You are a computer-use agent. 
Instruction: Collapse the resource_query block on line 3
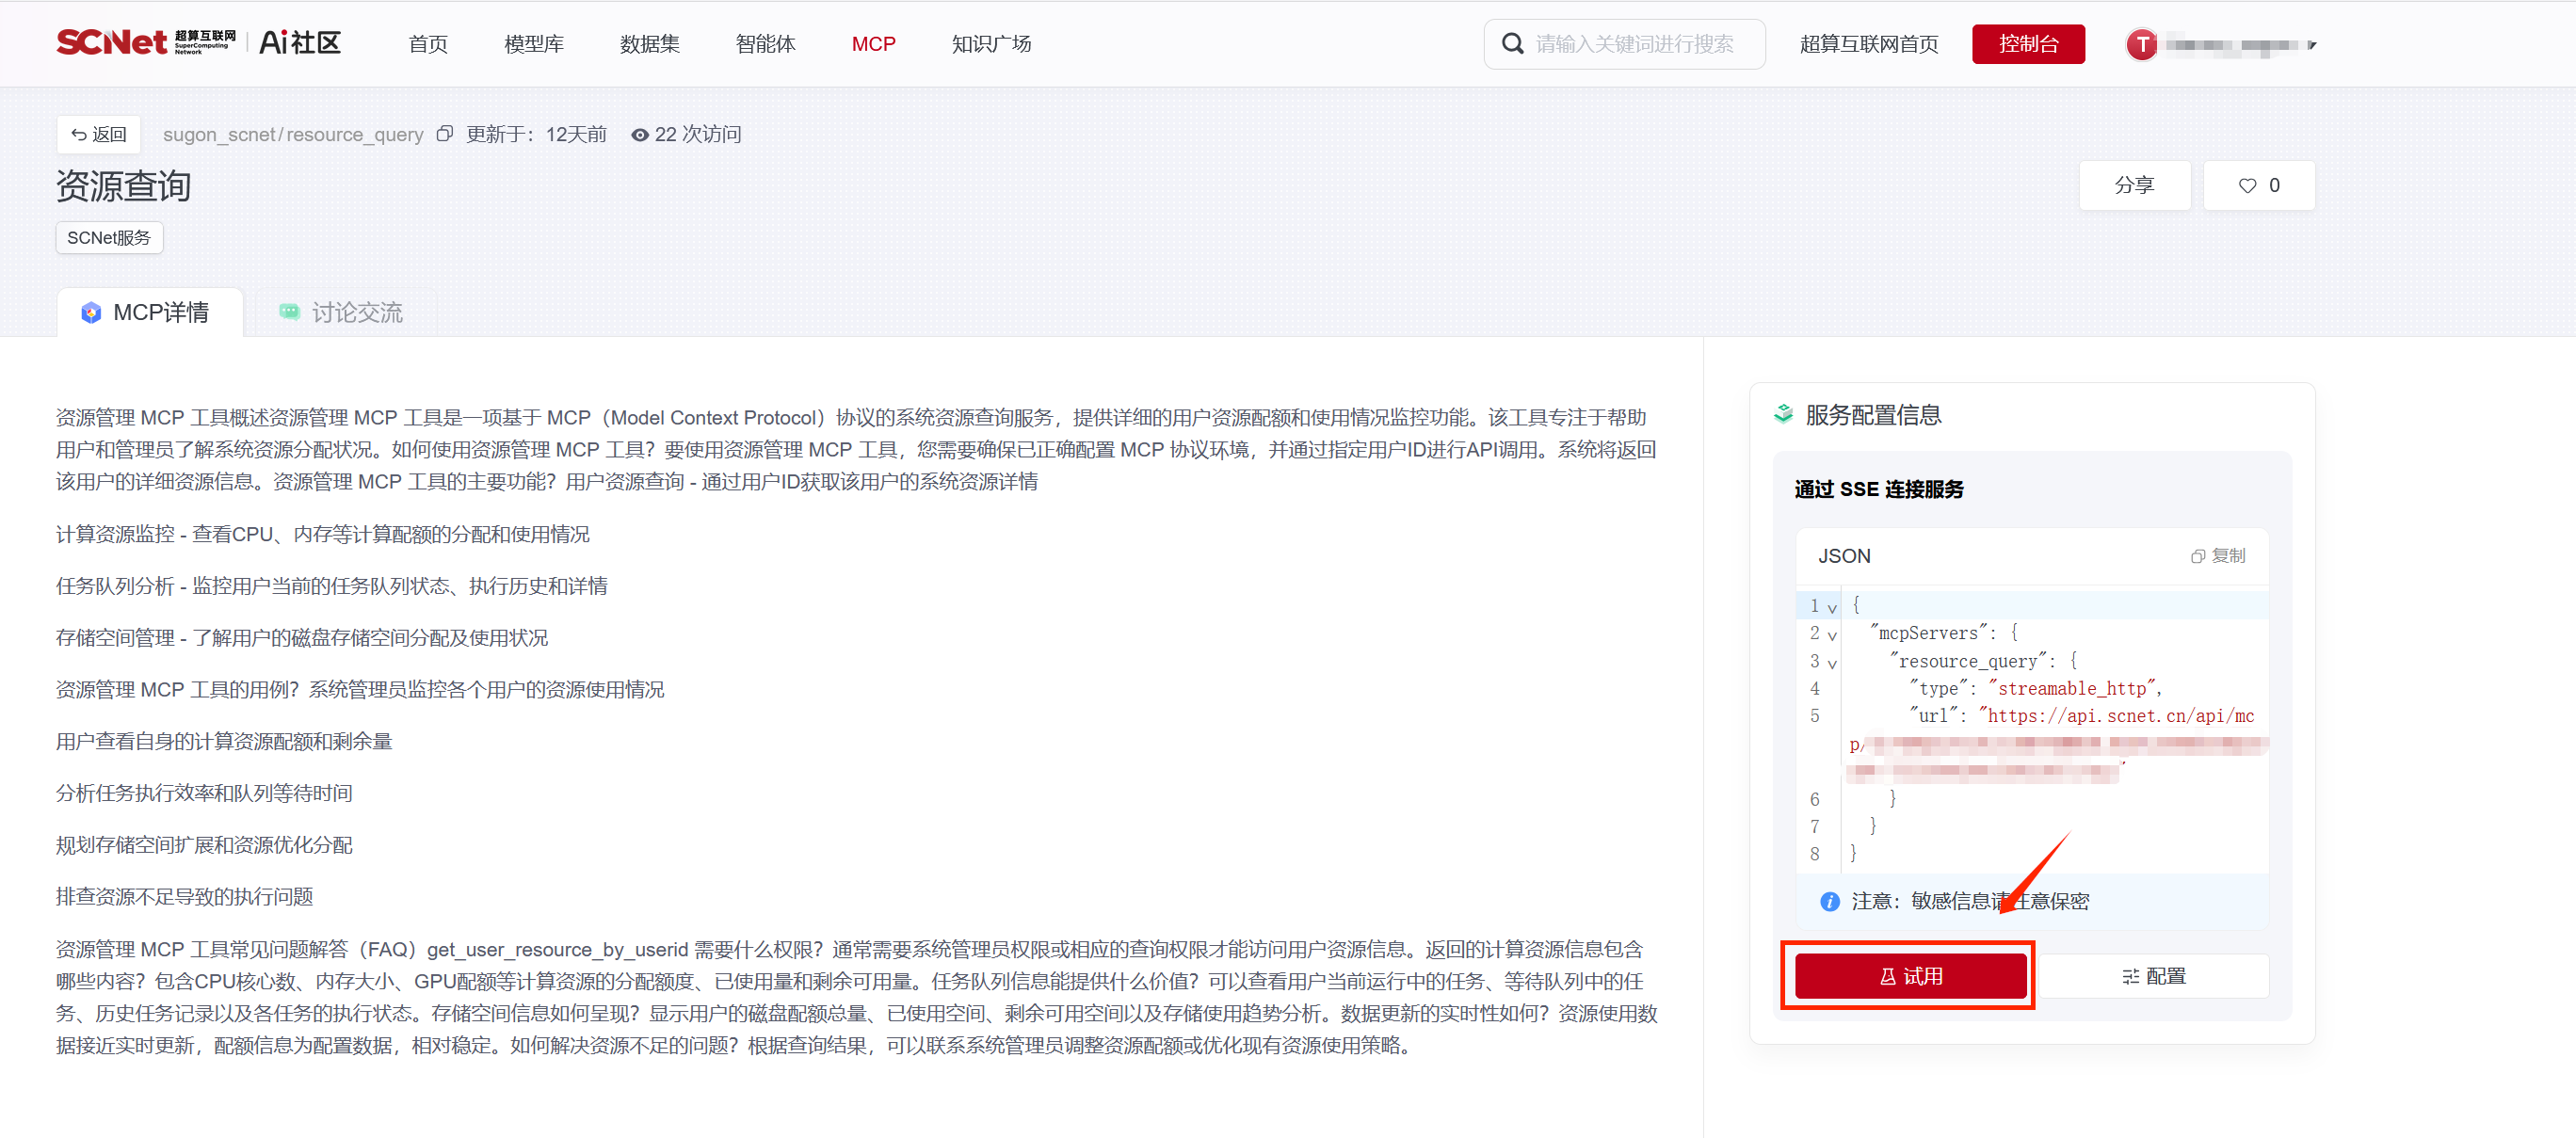coord(1832,663)
